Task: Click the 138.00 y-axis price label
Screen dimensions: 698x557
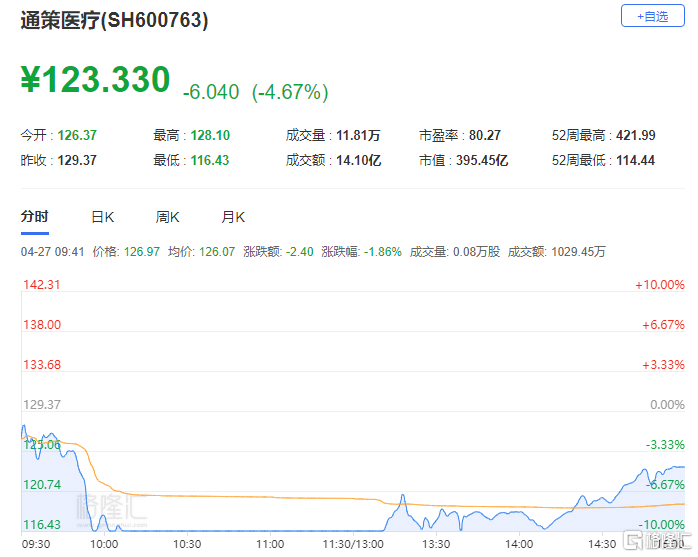Action: 42,325
